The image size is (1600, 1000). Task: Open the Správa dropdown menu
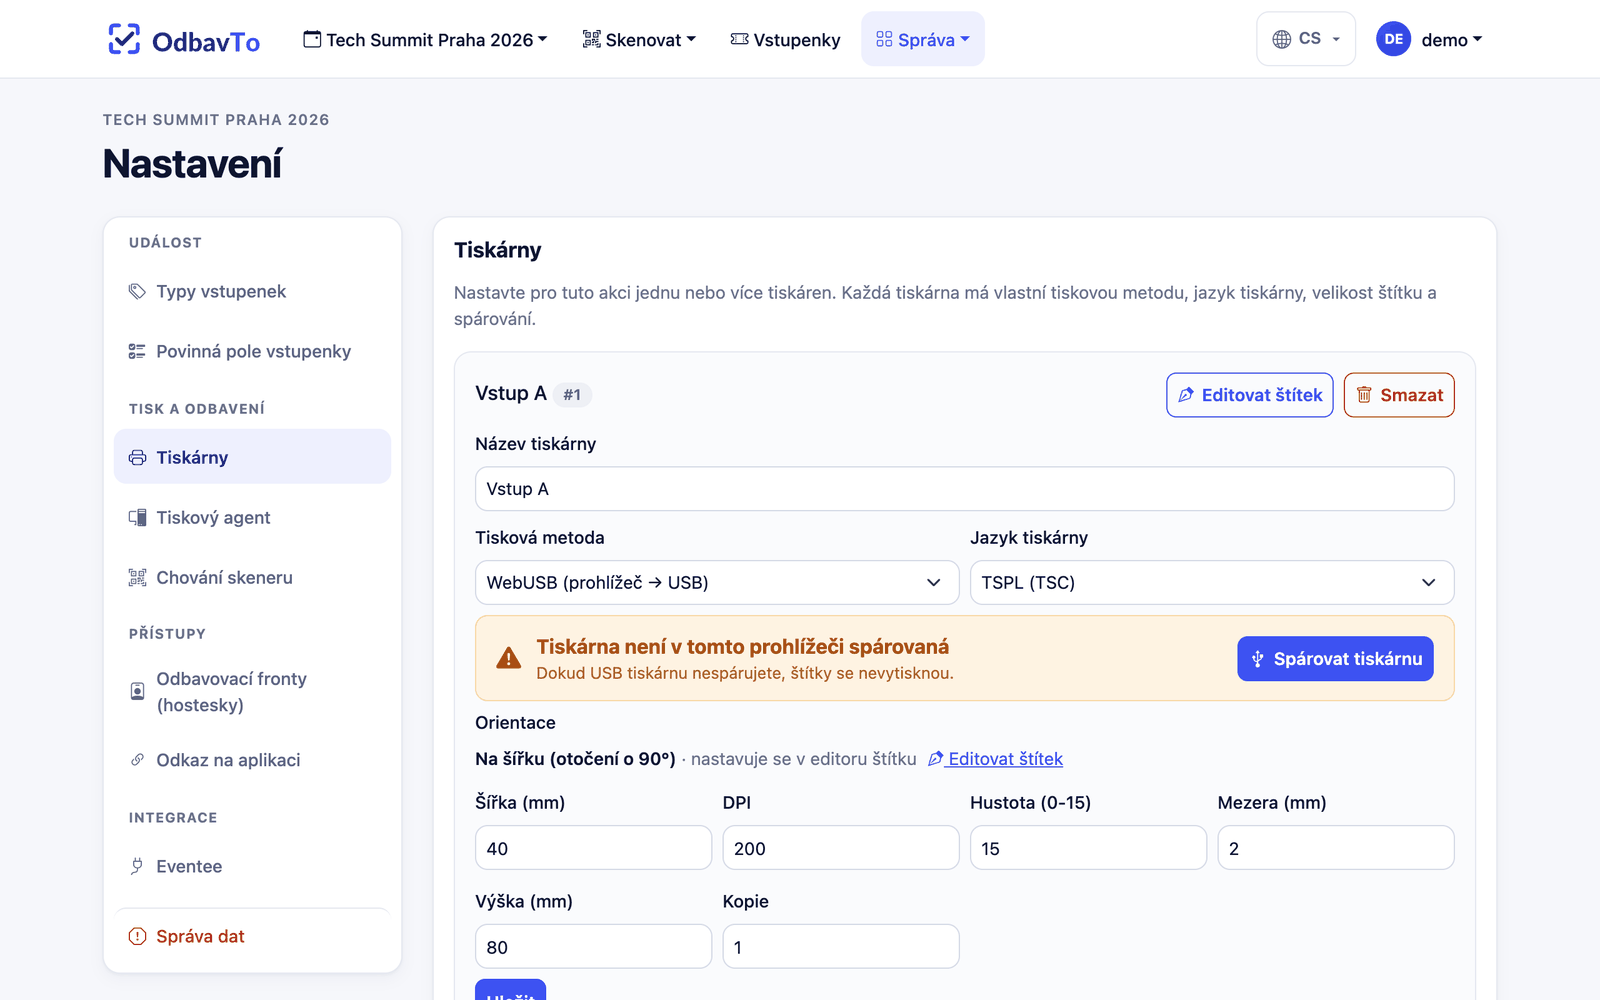click(x=923, y=39)
